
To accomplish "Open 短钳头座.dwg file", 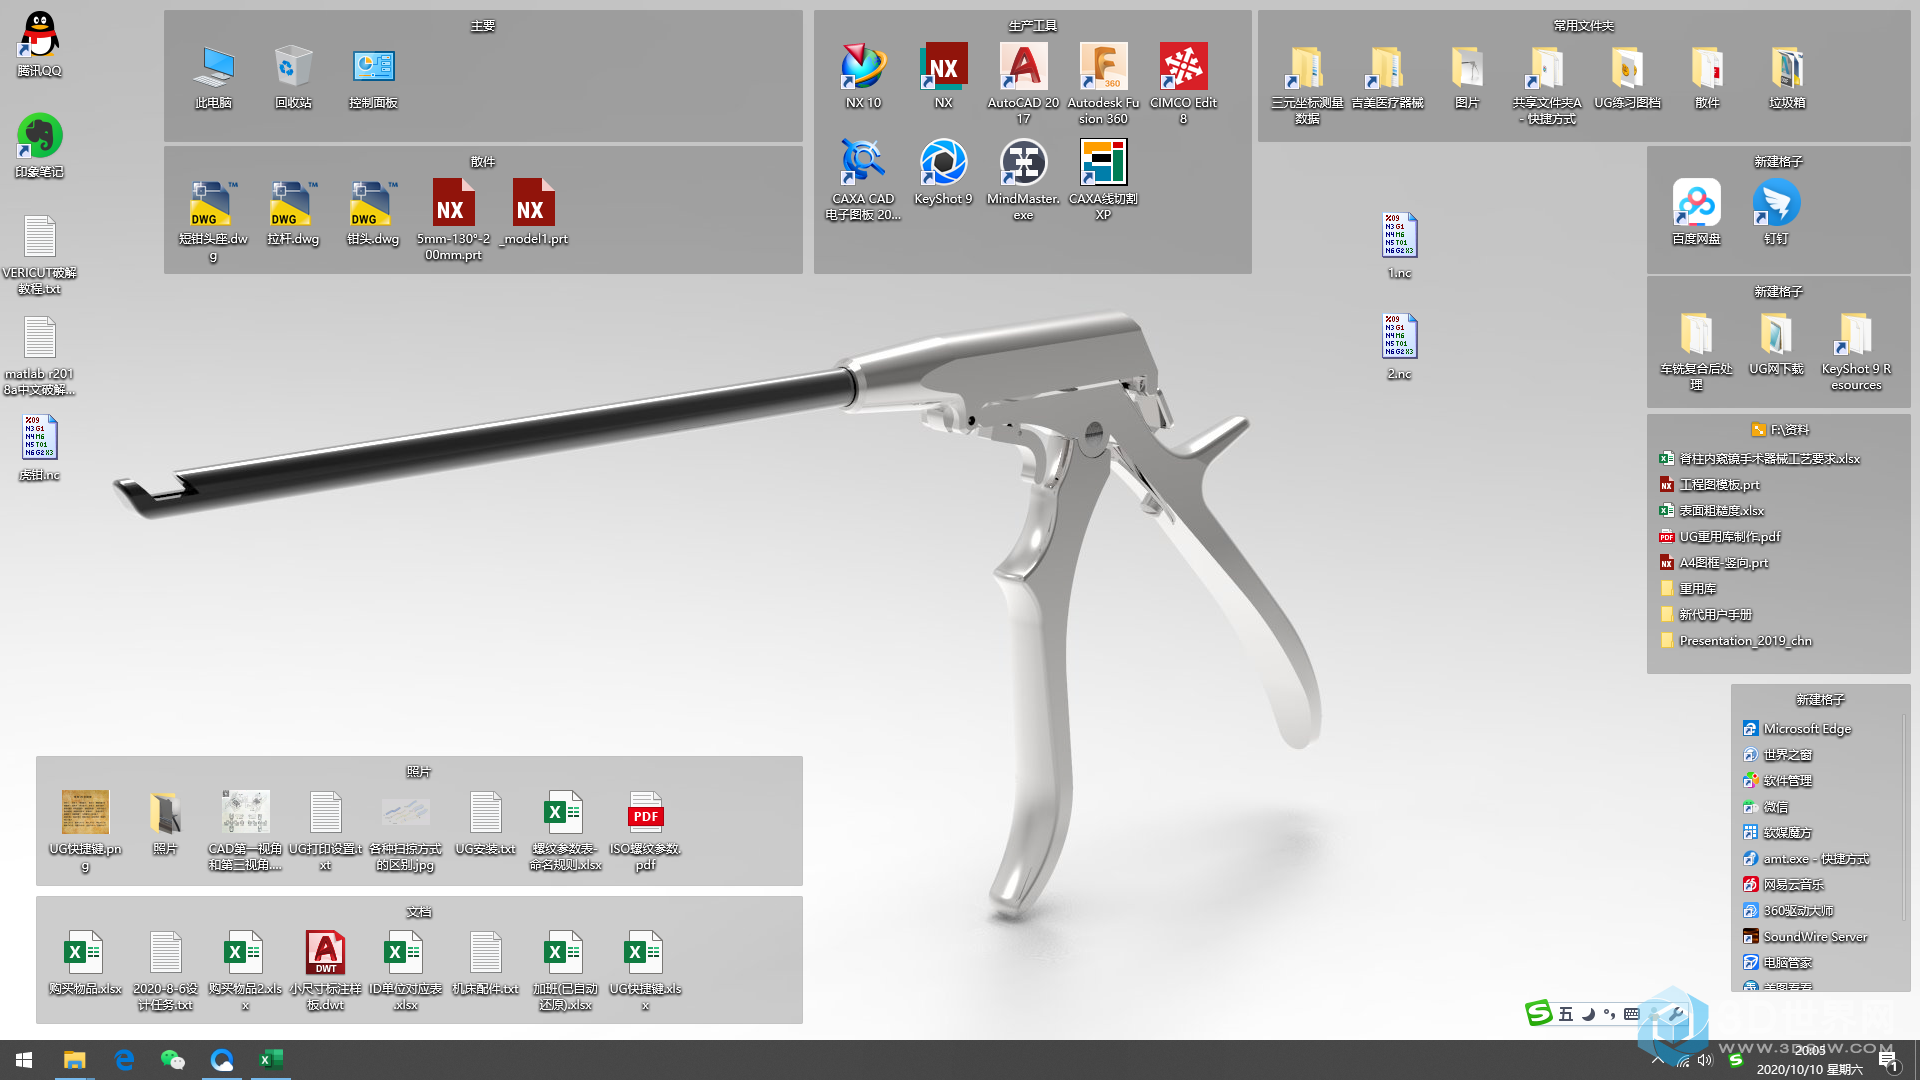I will click(x=213, y=221).
